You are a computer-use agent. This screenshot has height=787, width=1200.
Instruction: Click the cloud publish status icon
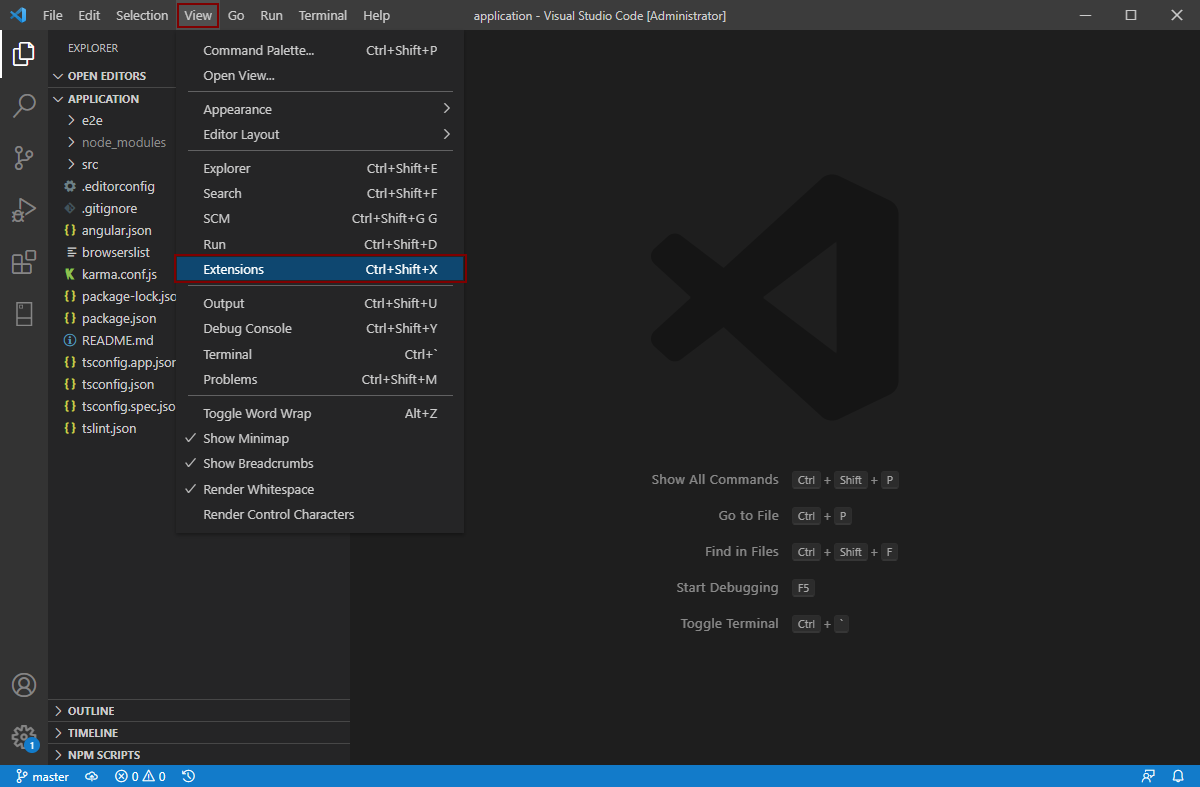pos(92,776)
